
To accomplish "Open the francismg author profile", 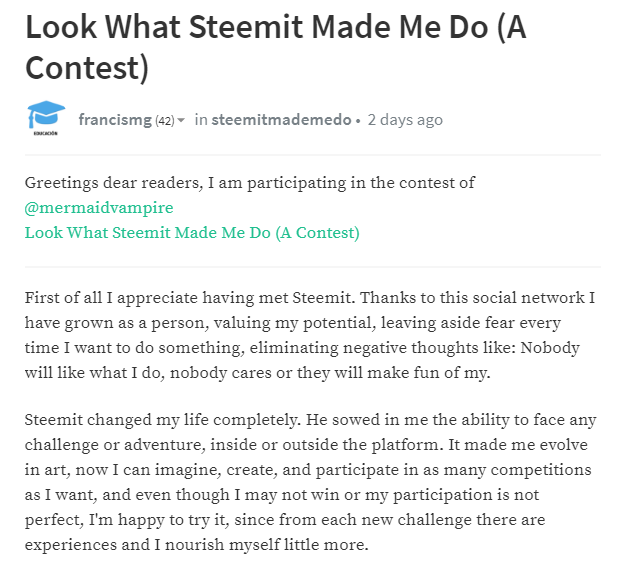I will pyautogui.click(x=115, y=120).
